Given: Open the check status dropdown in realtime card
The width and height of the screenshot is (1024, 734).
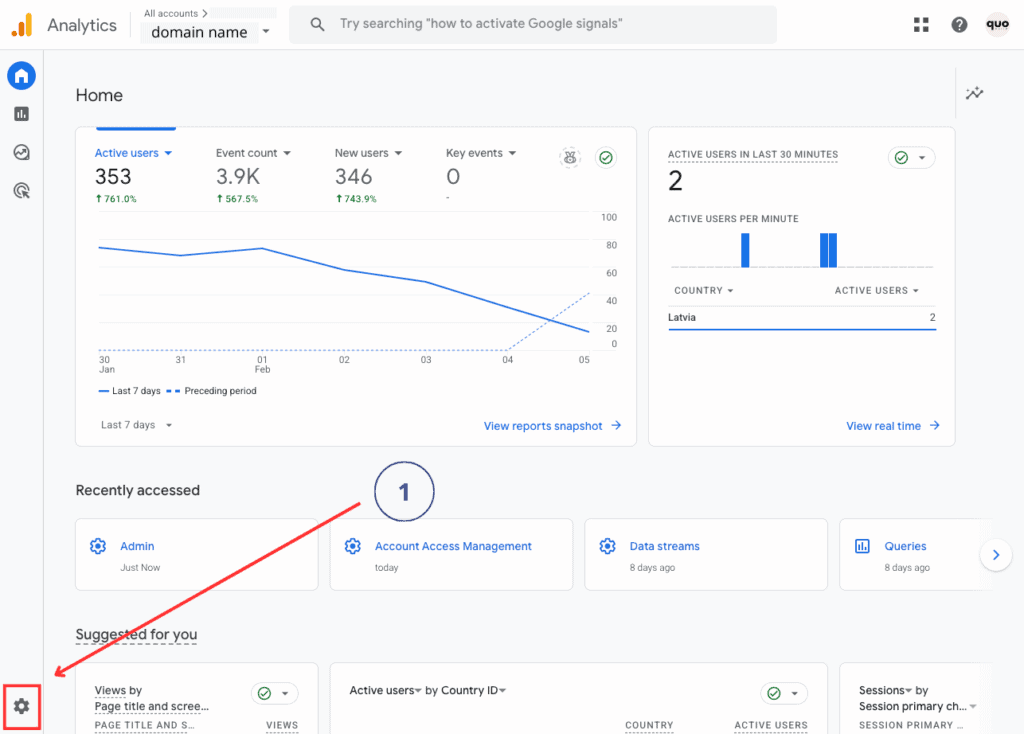Looking at the screenshot, I should click(x=912, y=157).
